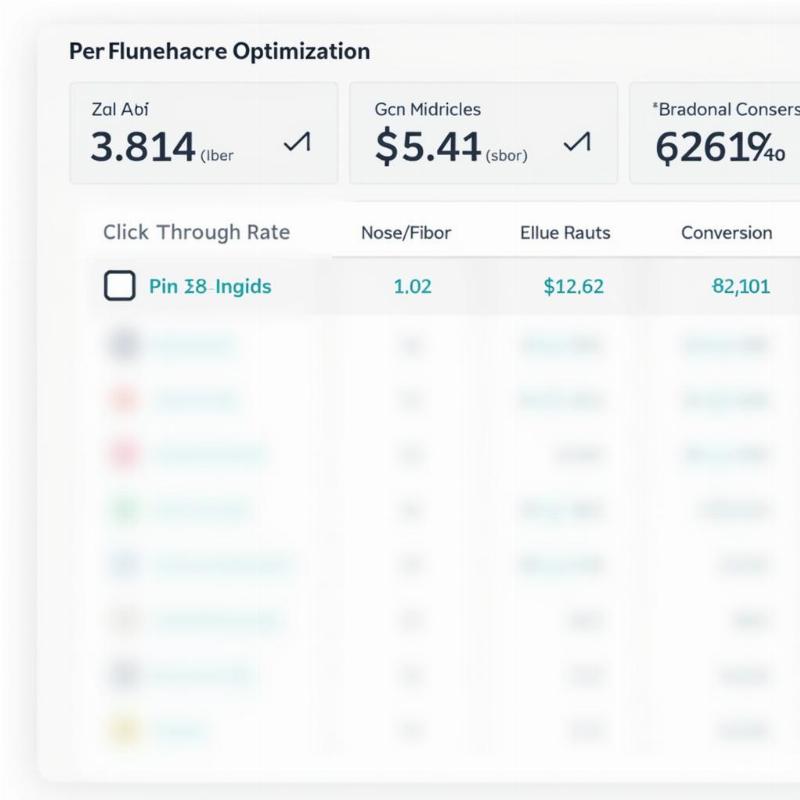Click the trend icon in Gcn Midricles card

(576, 144)
